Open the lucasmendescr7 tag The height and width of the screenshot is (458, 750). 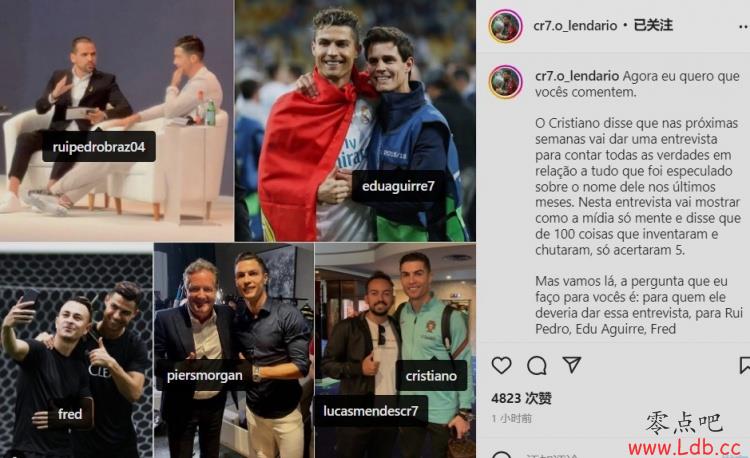click(371, 411)
